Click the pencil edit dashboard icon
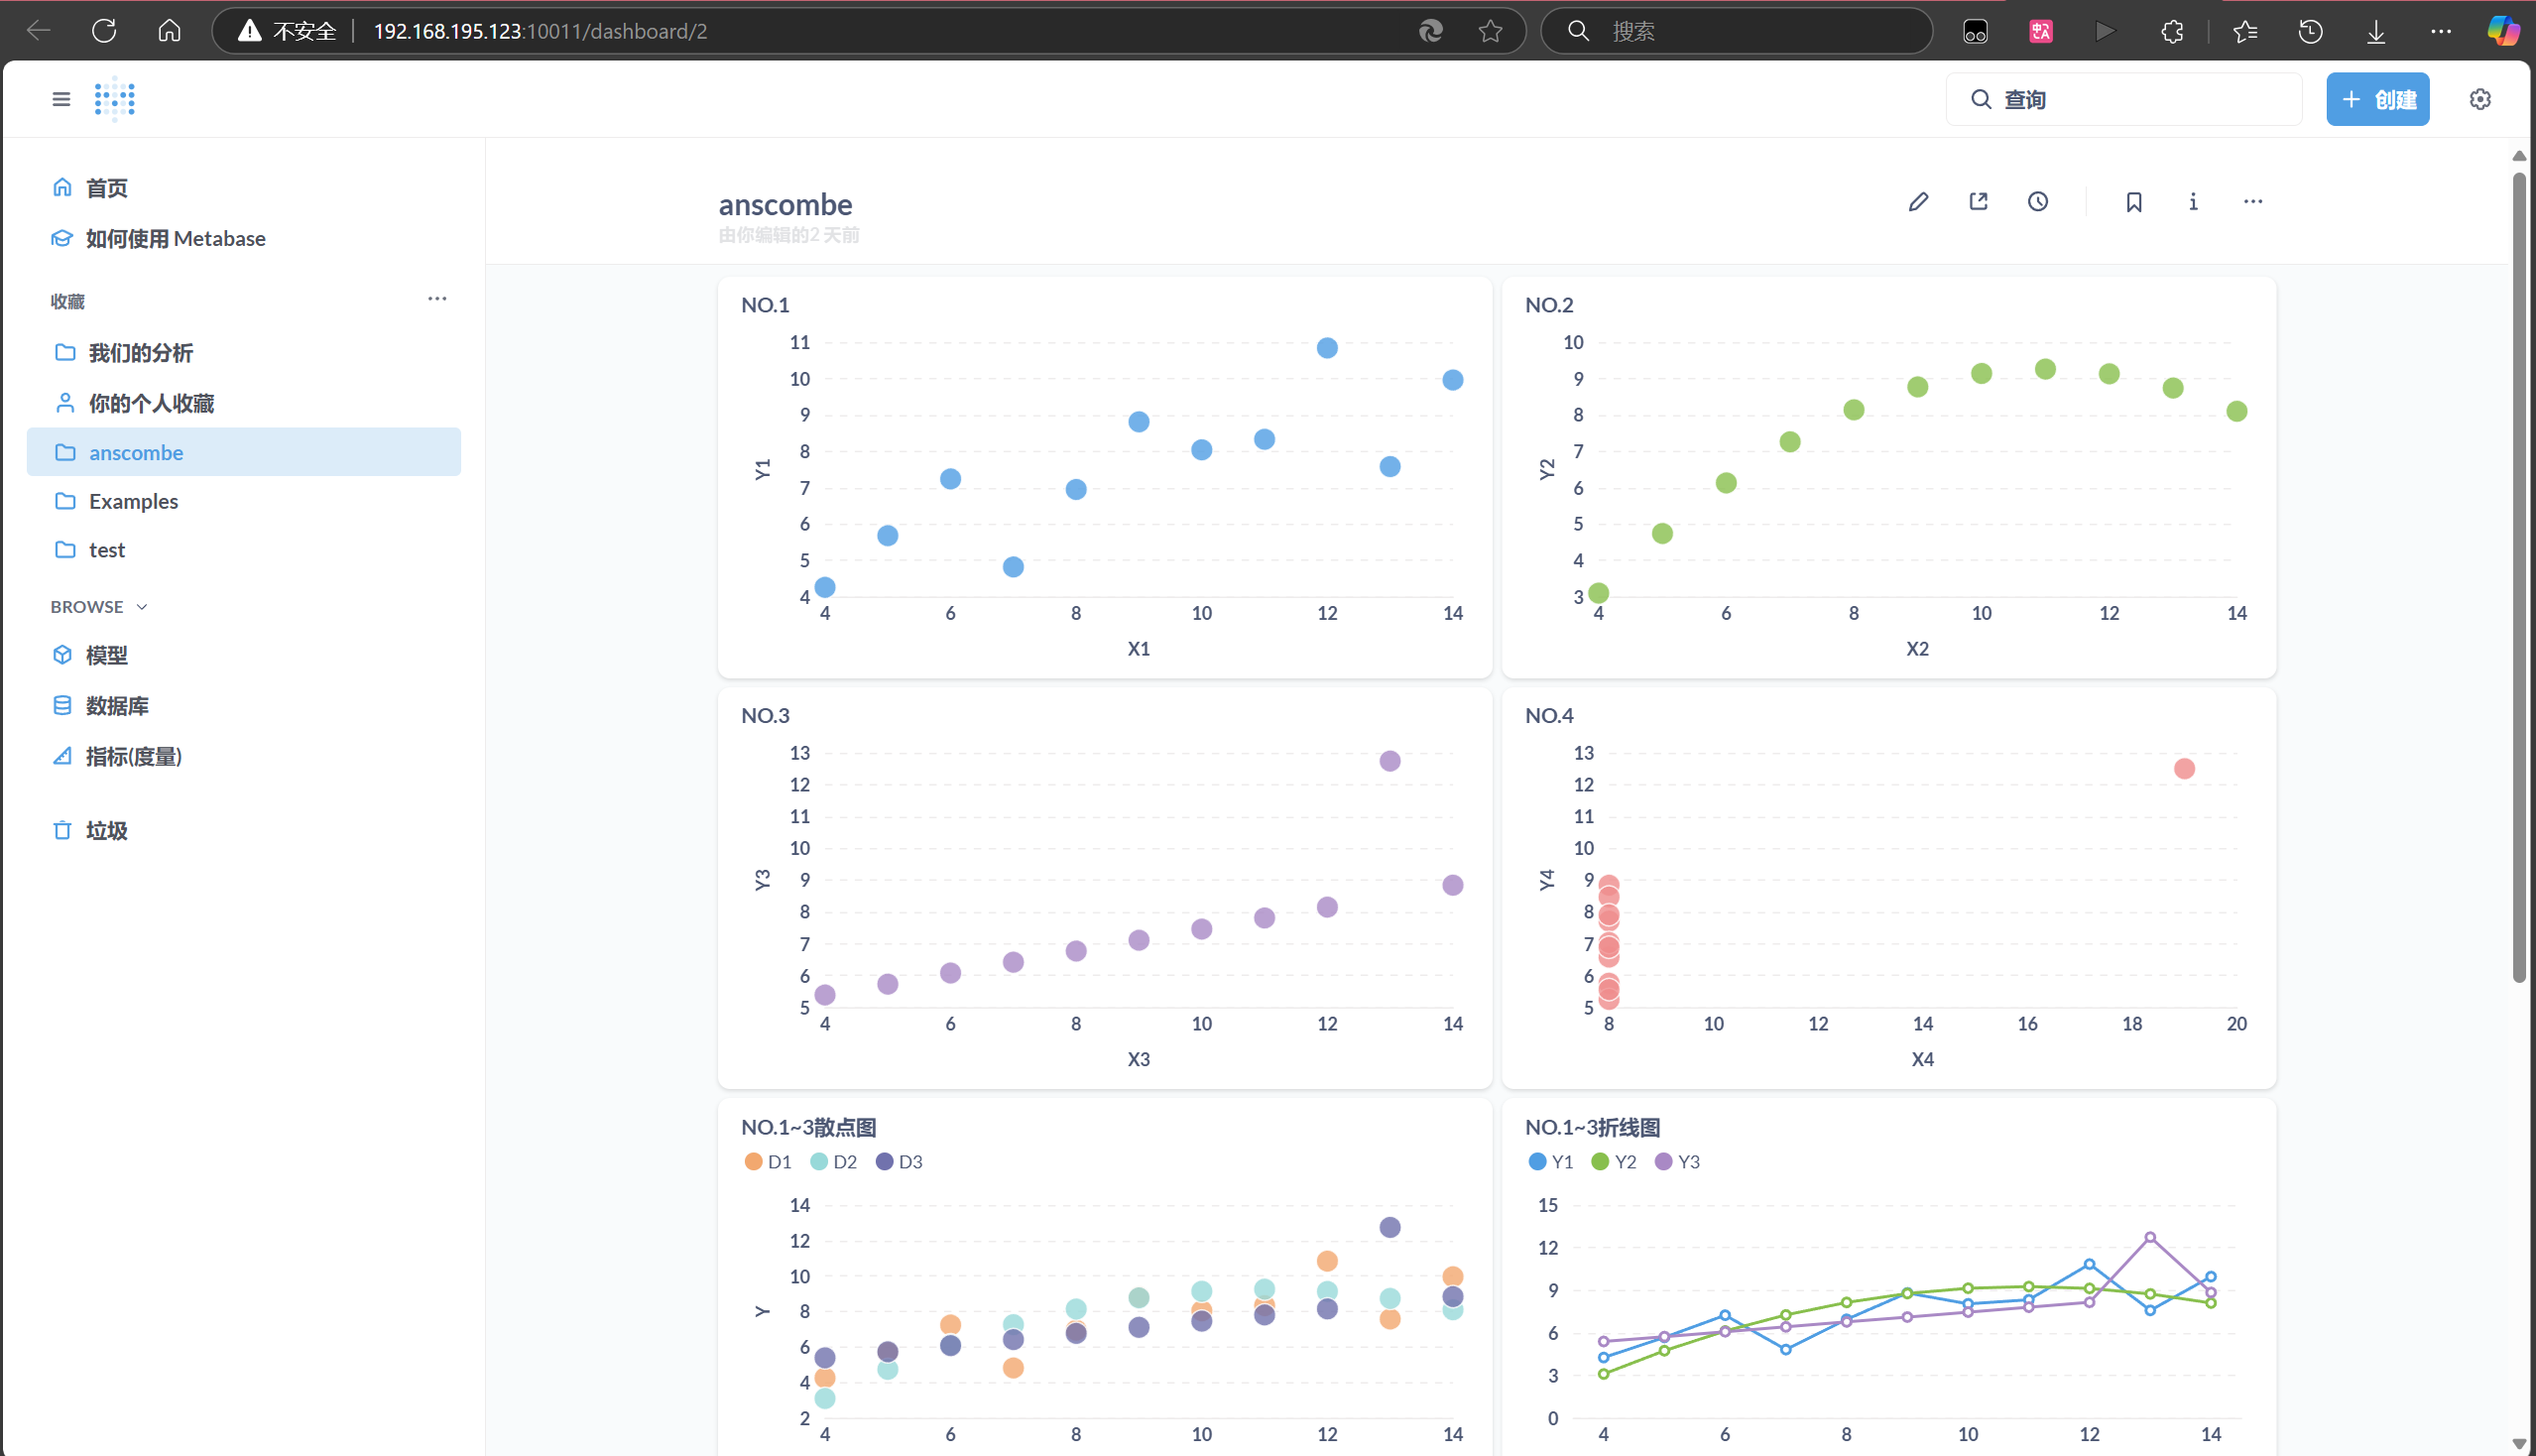Image resolution: width=2536 pixels, height=1456 pixels. click(1917, 202)
